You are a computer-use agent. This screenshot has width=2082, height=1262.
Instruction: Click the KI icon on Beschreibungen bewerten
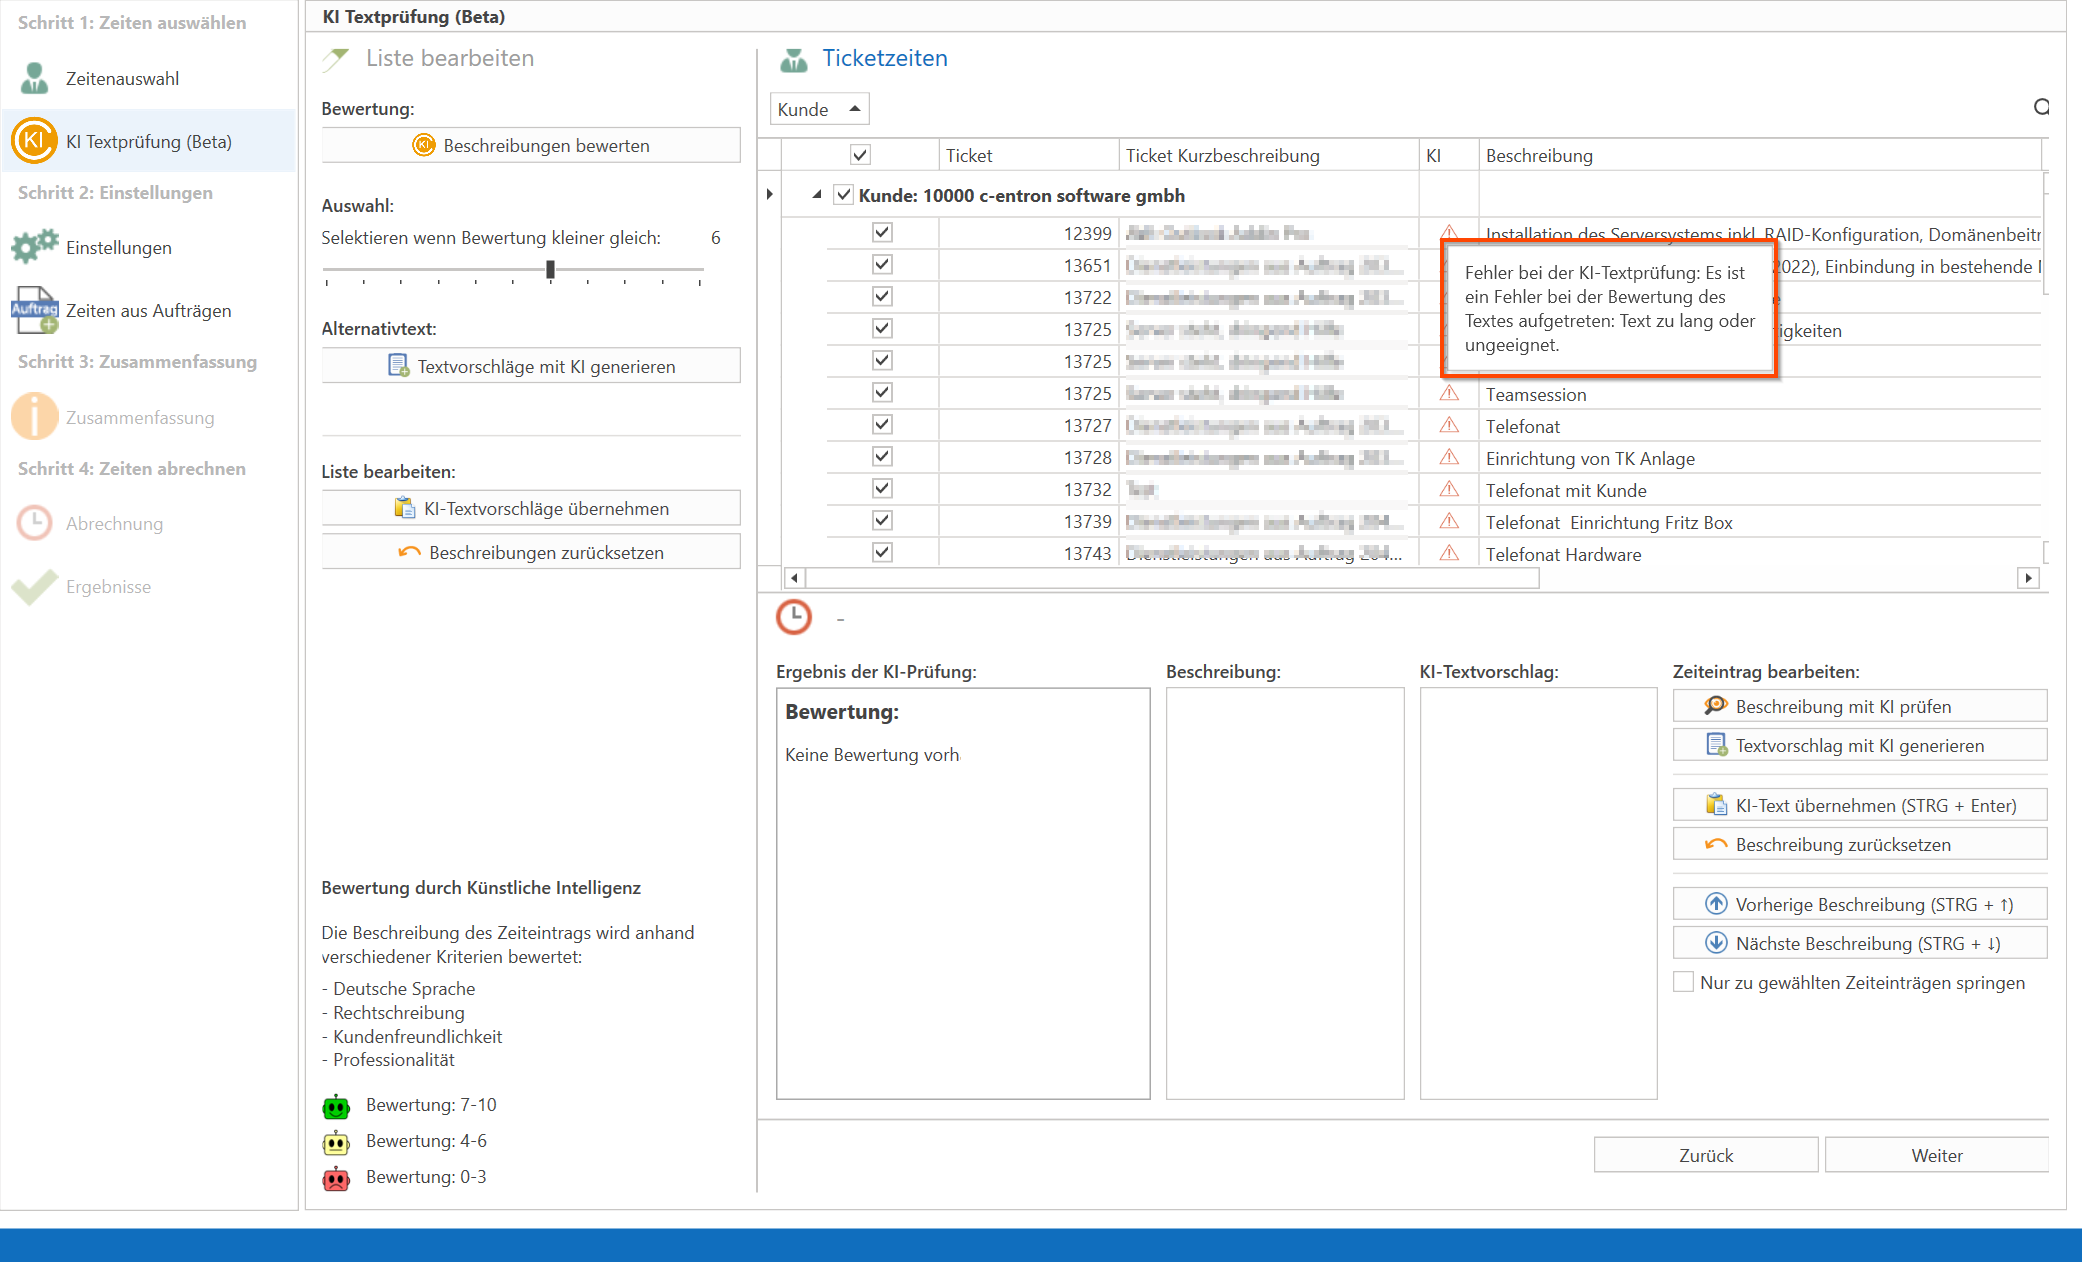pyautogui.click(x=423, y=145)
